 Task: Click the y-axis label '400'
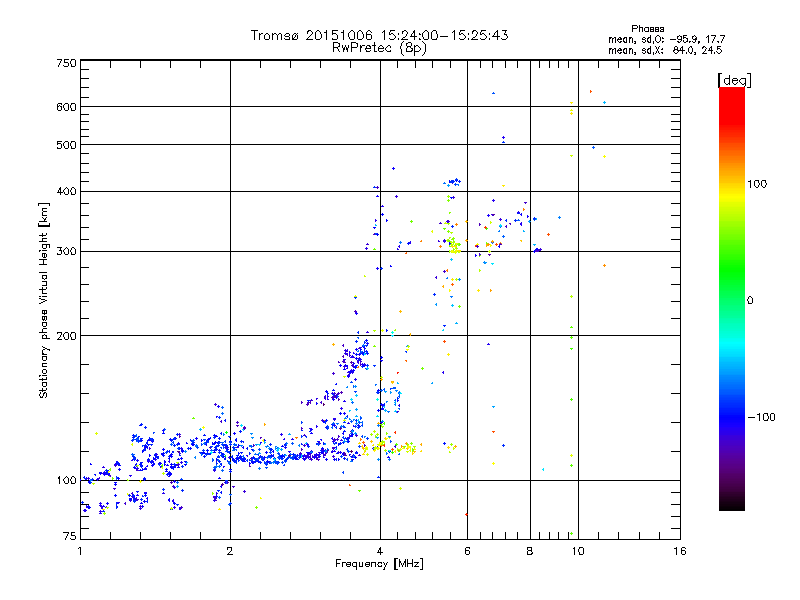66,192
